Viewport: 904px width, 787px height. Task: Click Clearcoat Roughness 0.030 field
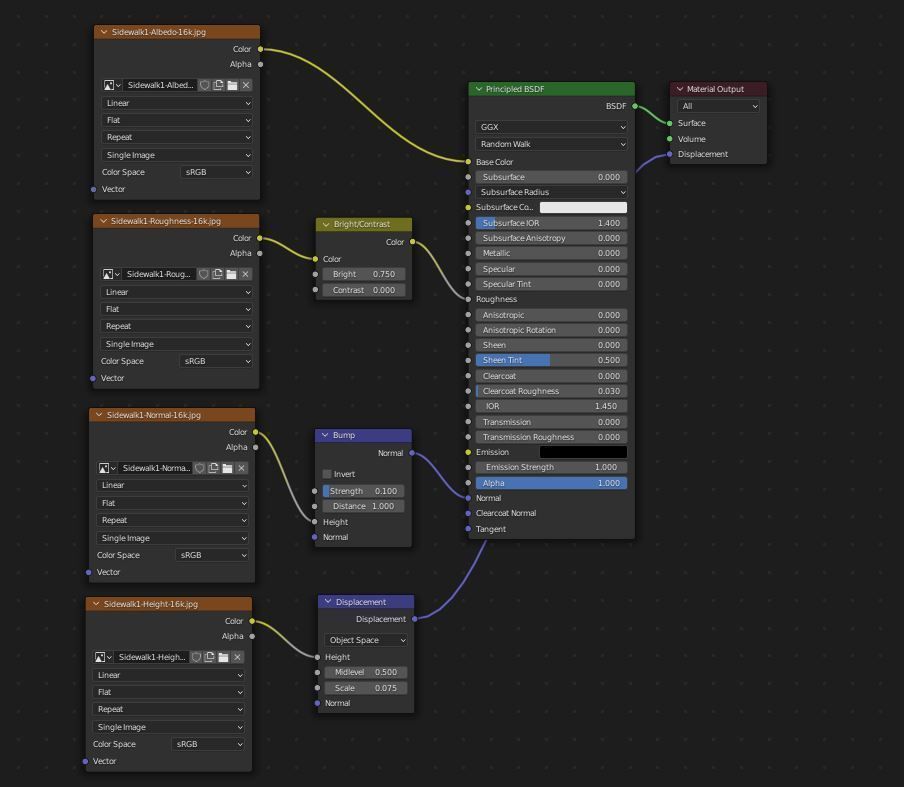(x=551, y=391)
